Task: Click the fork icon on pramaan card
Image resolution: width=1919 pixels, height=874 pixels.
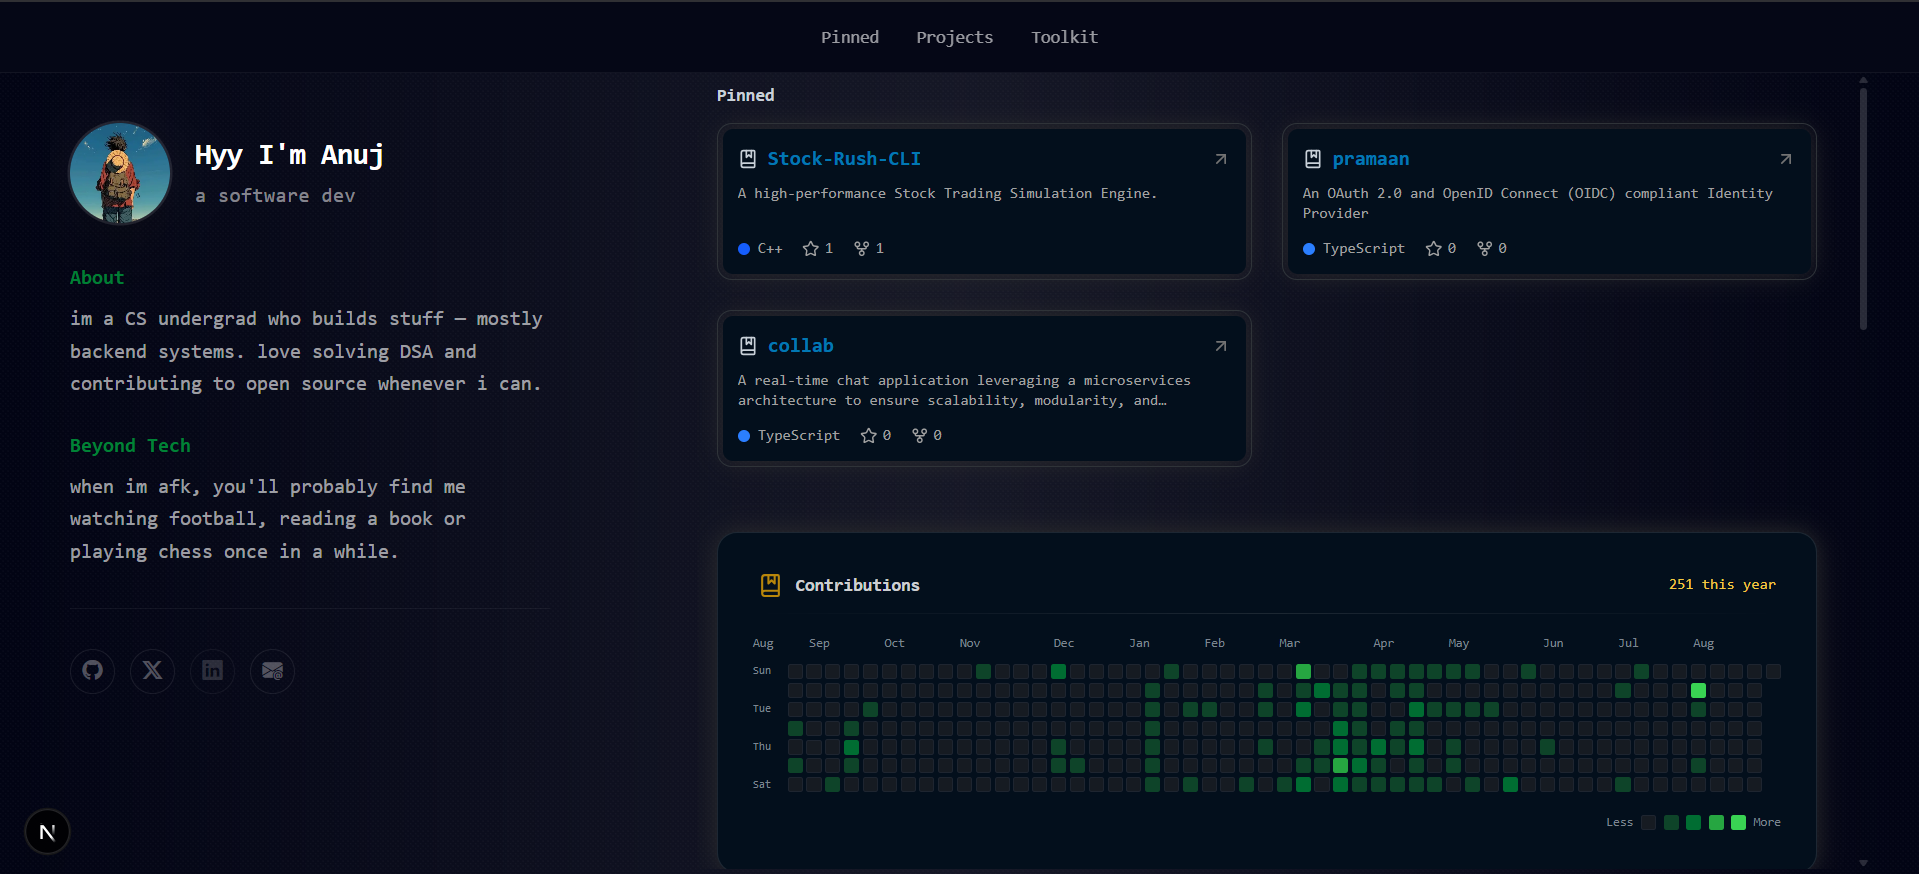Action: point(1485,248)
